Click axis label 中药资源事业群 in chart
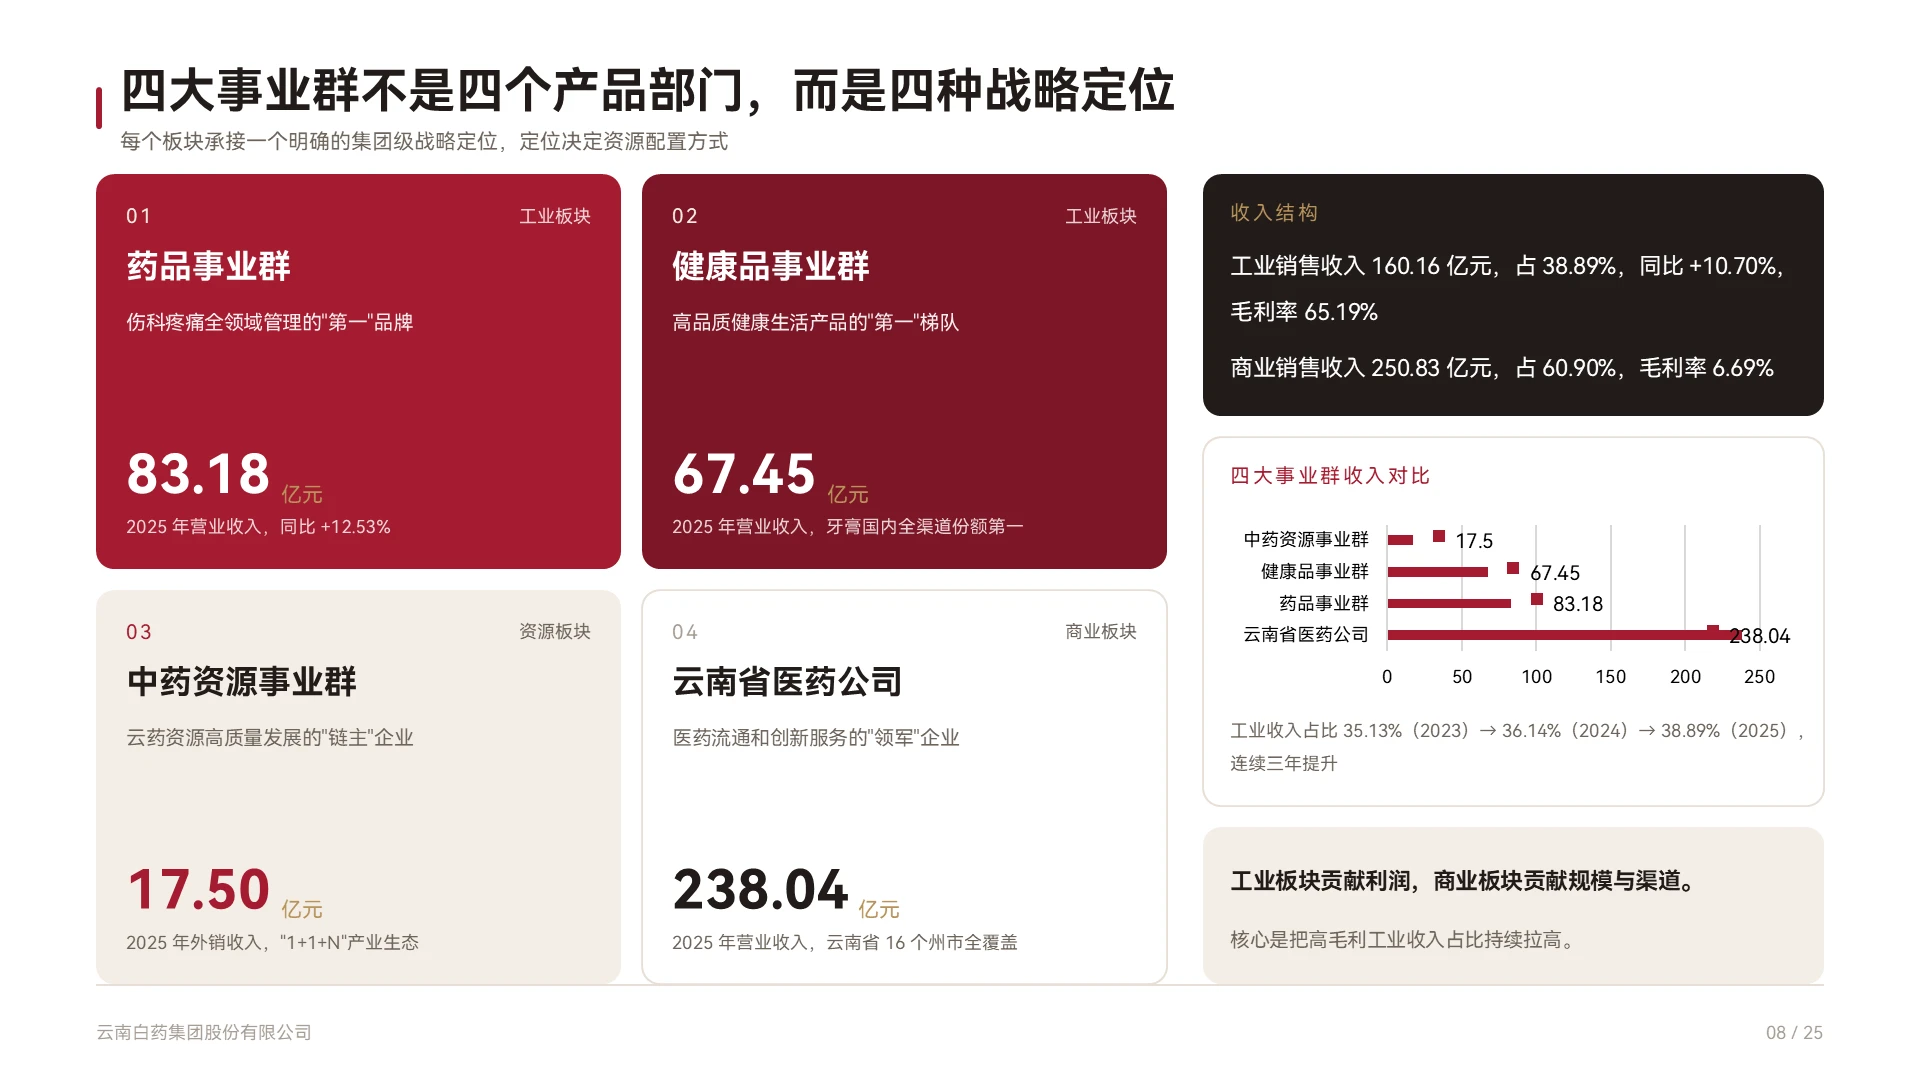The image size is (1920, 1080). click(1306, 540)
